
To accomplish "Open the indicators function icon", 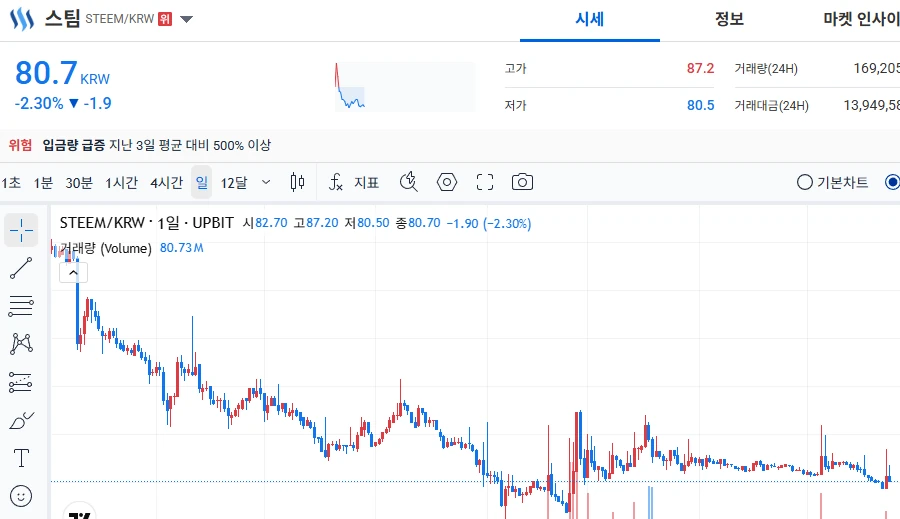I will click(336, 183).
